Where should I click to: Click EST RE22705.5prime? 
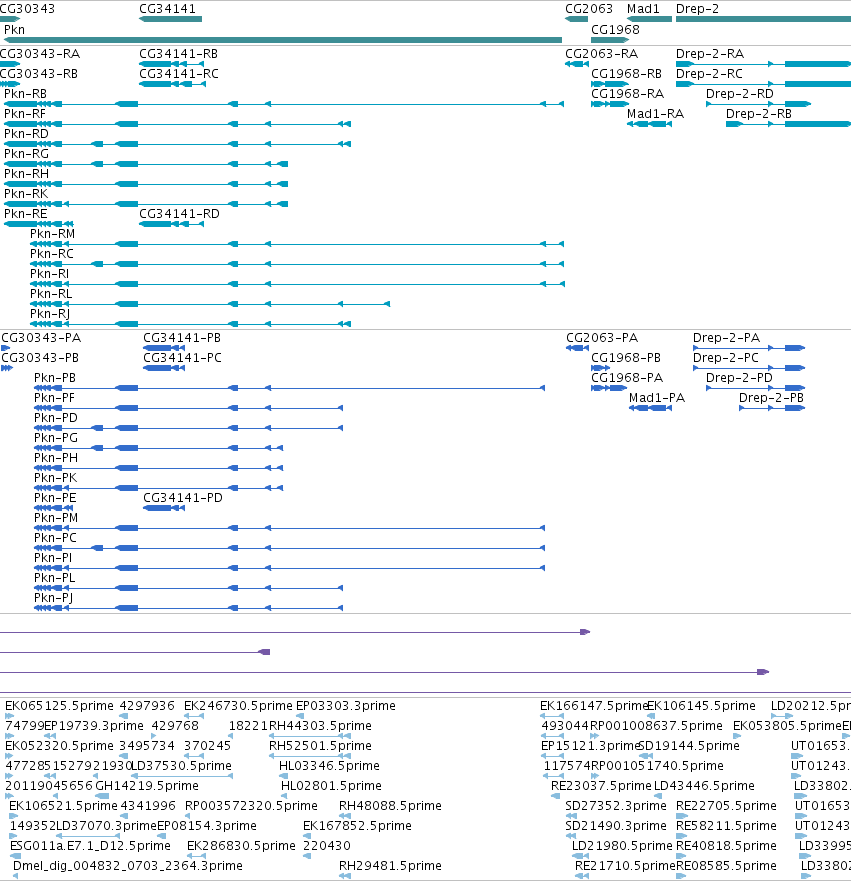pos(726,805)
